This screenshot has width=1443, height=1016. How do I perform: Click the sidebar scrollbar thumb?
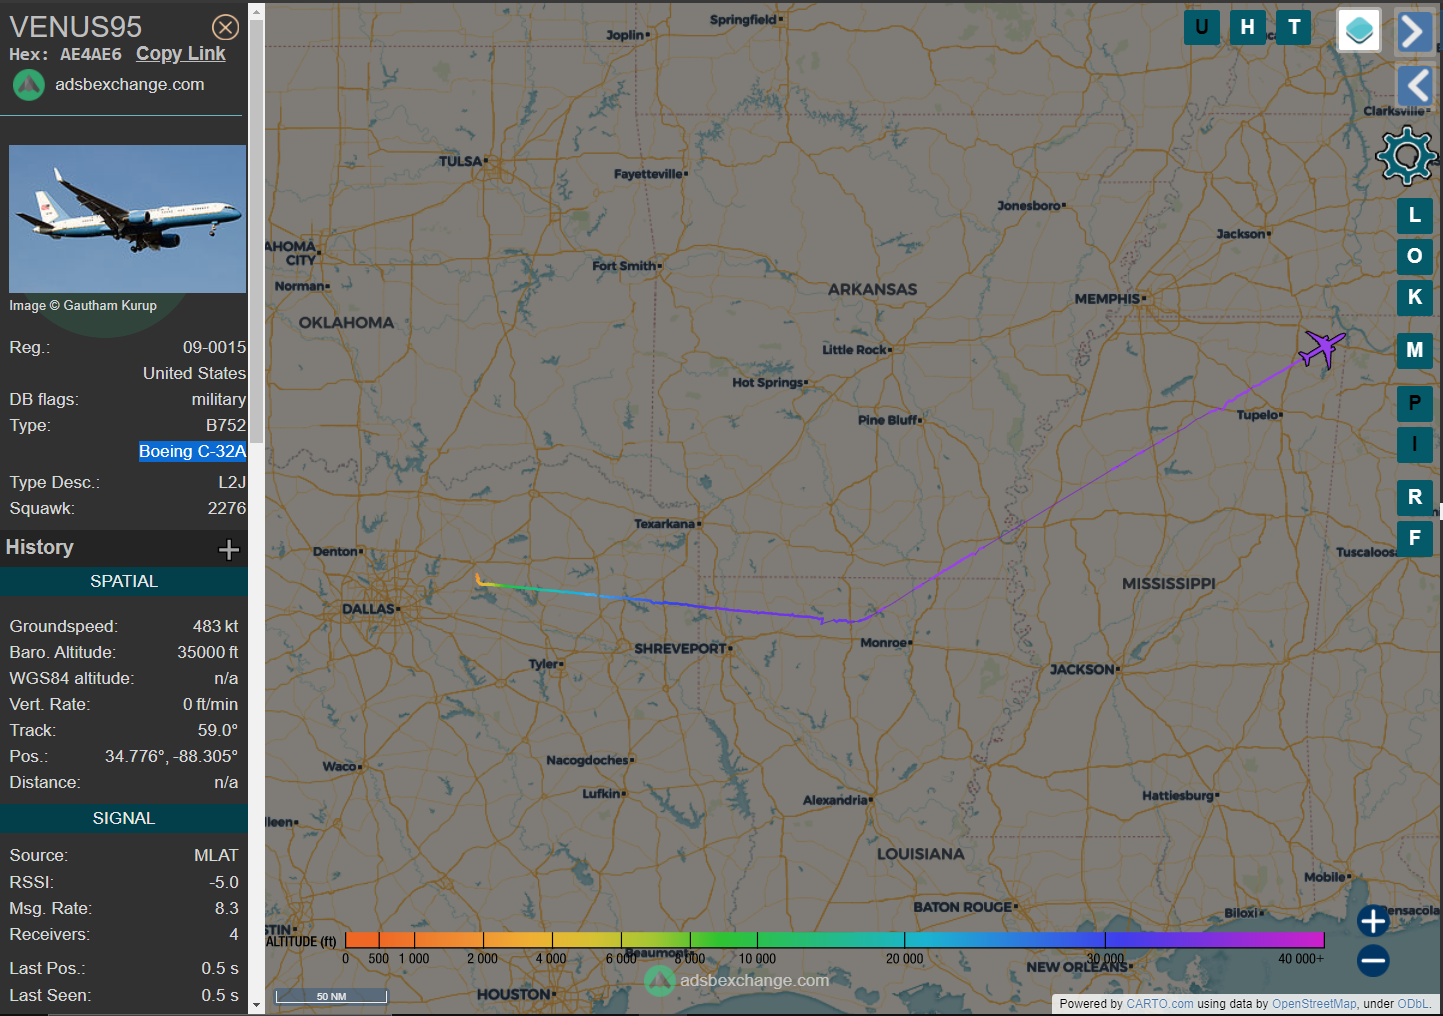coord(256,232)
